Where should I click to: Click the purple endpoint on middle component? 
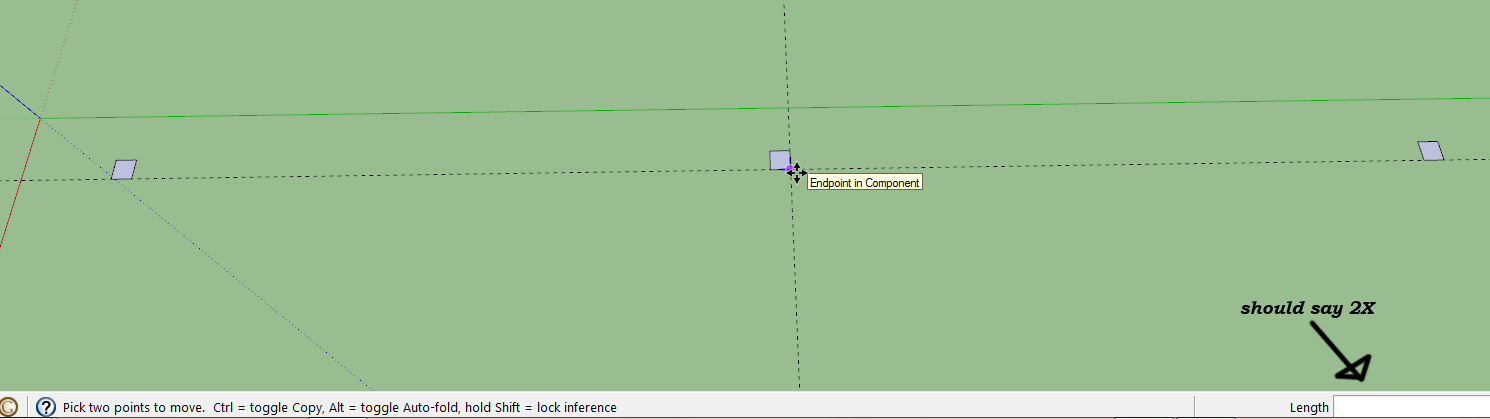789,168
